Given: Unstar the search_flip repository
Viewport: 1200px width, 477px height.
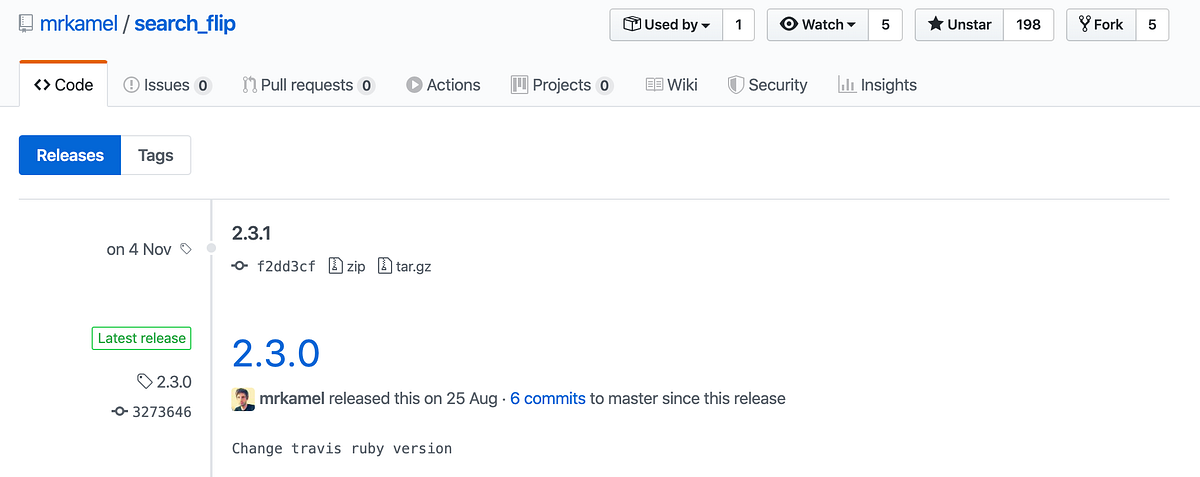Looking at the screenshot, I should [959, 25].
